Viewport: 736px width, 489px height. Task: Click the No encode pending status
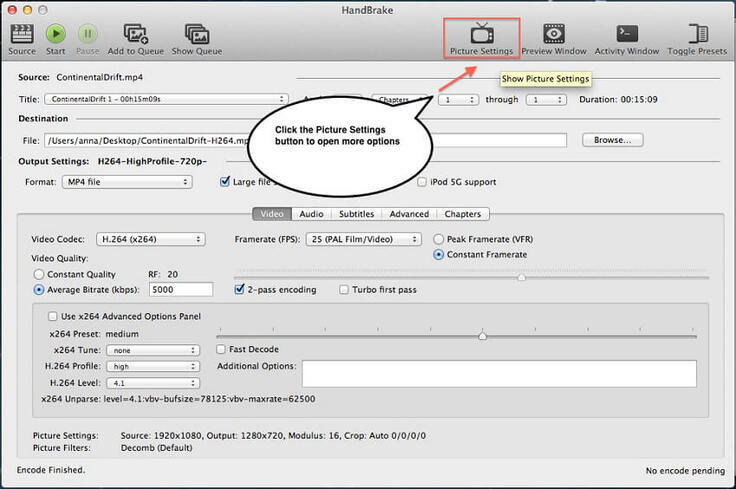pyautogui.click(x=685, y=470)
